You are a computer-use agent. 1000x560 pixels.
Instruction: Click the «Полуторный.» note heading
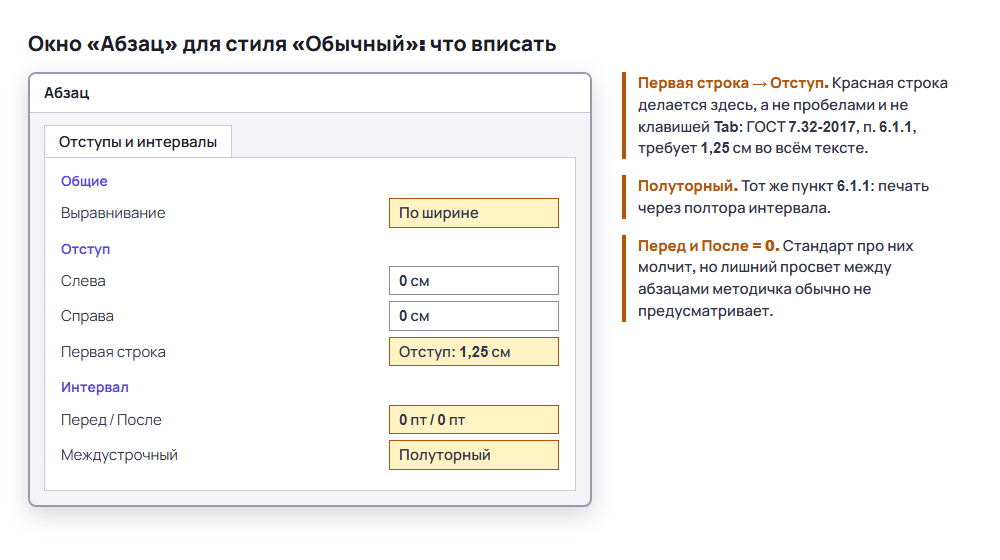tap(688, 186)
